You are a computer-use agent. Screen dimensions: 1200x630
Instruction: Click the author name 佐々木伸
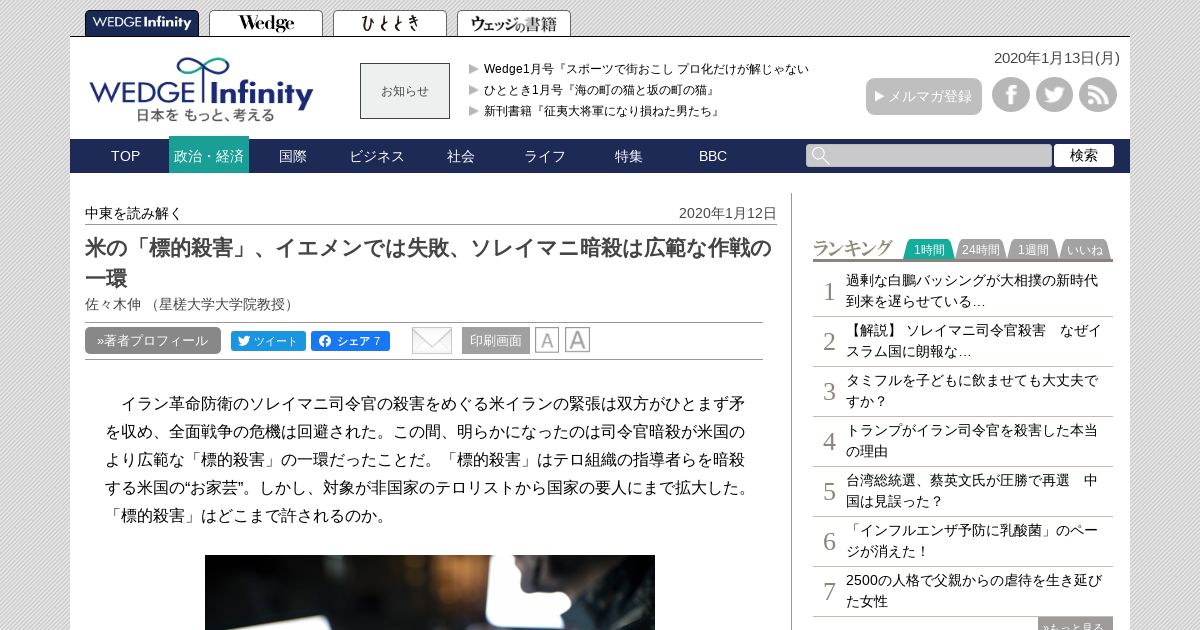click(x=113, y=304)
